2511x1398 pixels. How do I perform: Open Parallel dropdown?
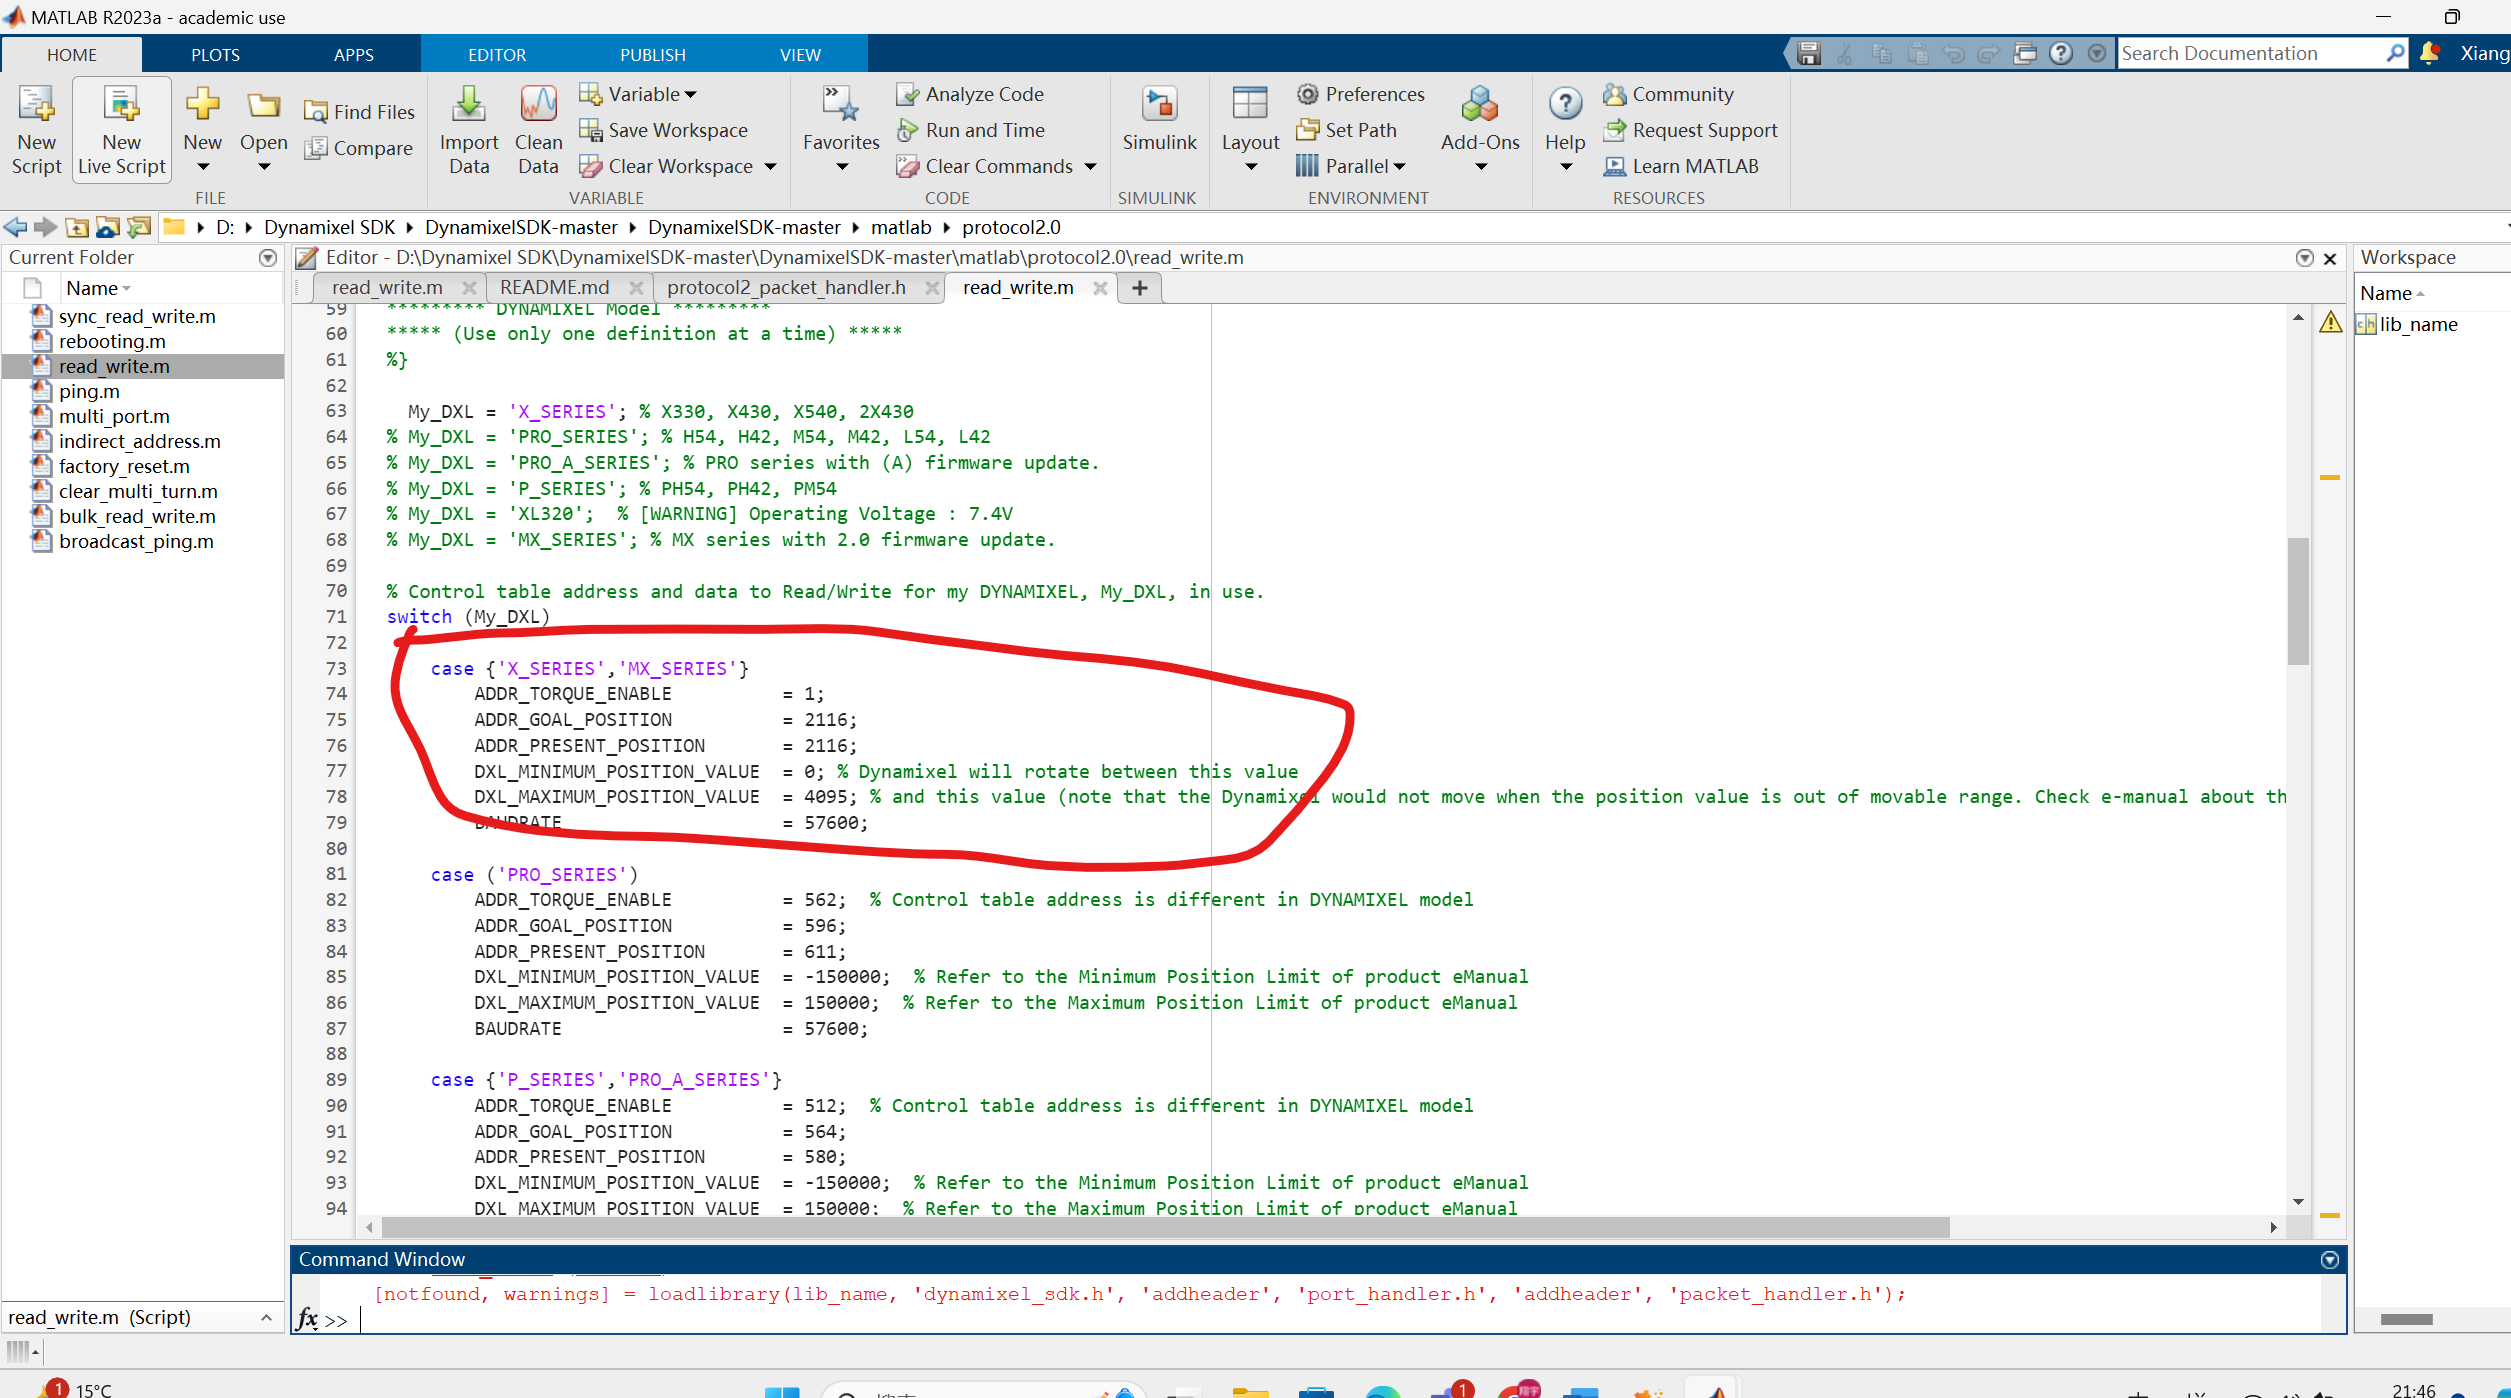(x=1351, y=166)
